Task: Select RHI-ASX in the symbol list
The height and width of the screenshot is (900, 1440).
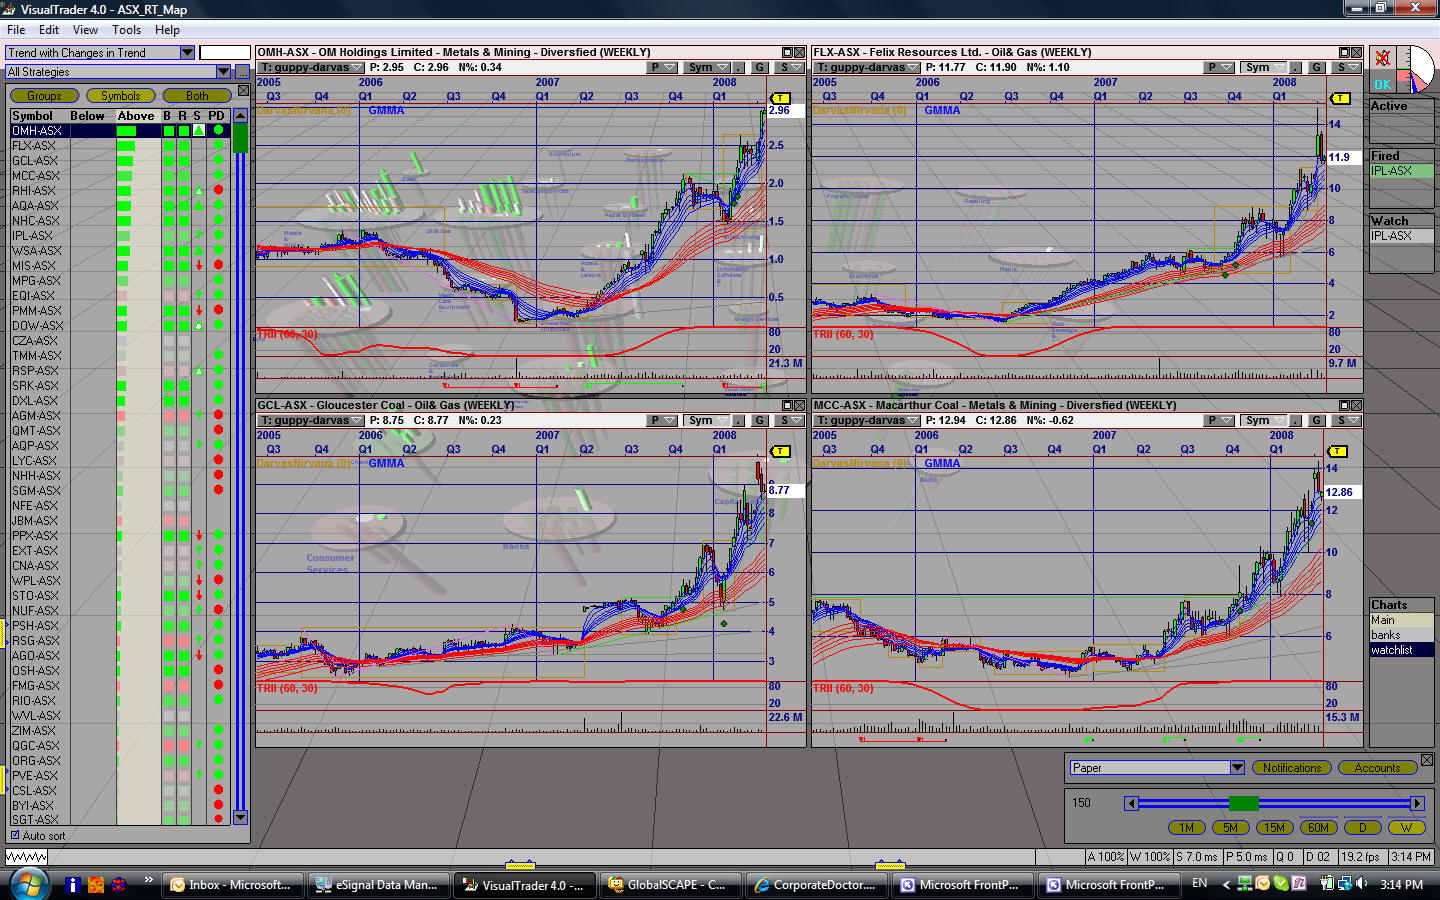Action: point(34,191)
